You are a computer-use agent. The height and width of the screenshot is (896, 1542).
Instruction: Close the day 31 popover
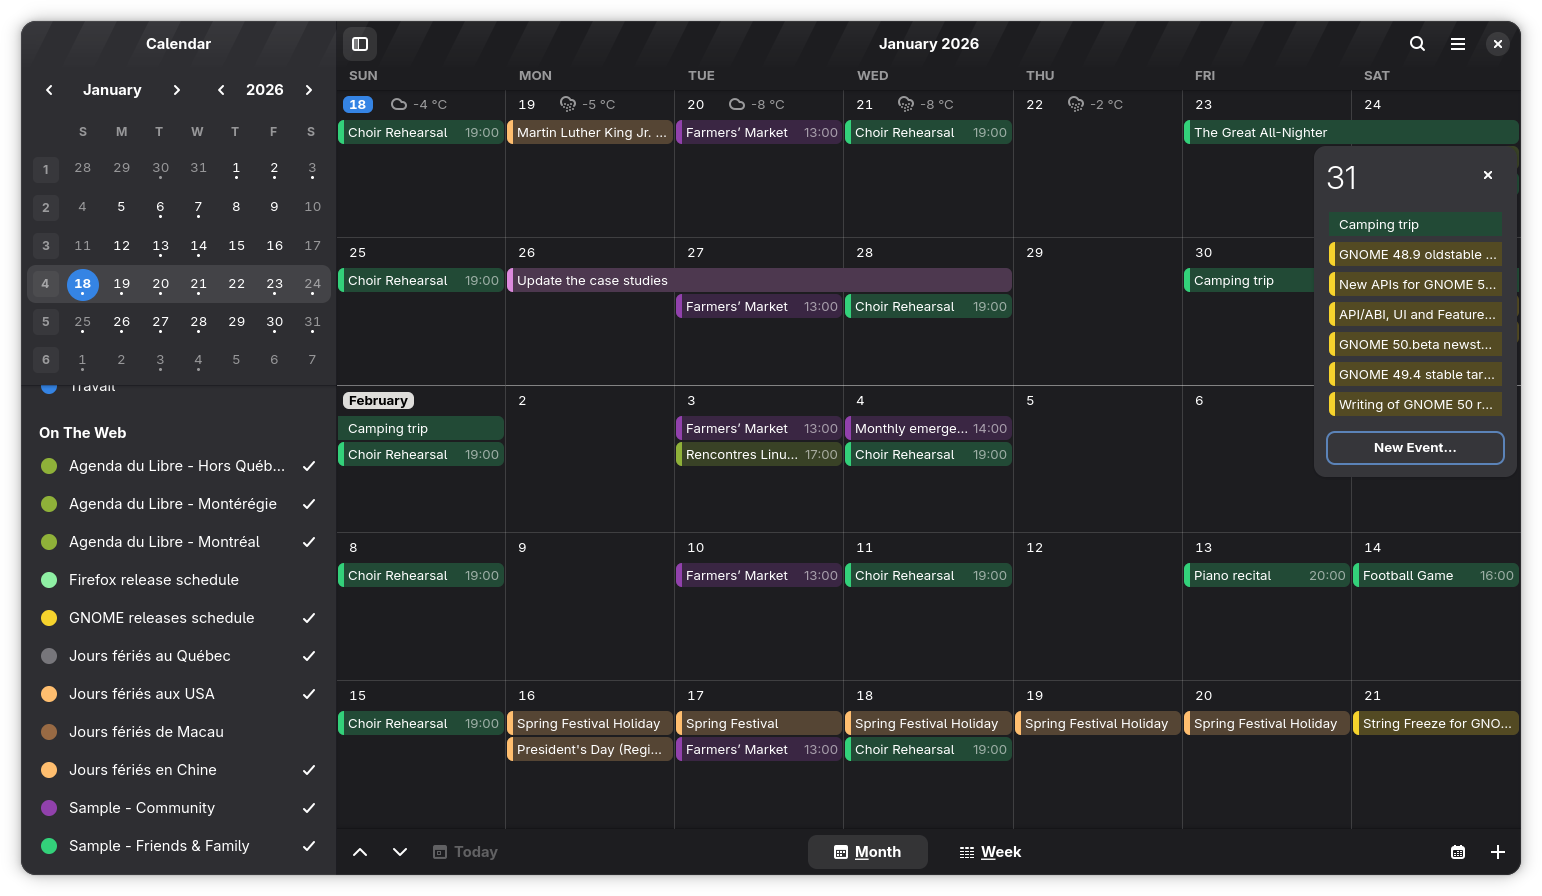pos(1487,175)
